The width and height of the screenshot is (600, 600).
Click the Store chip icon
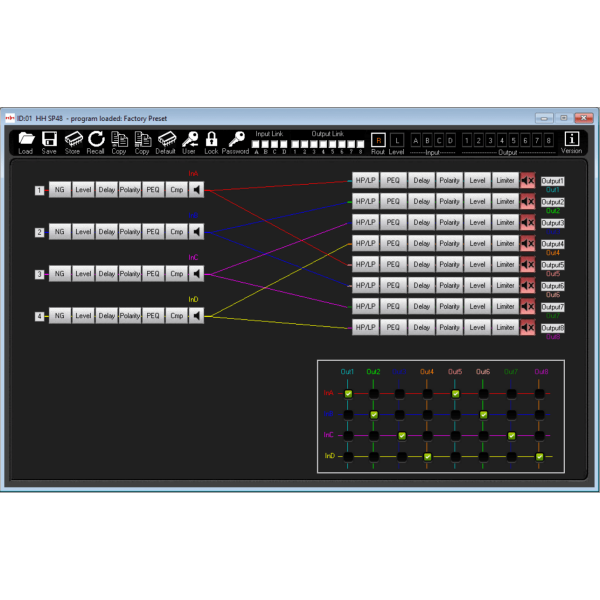click(x=72, y=139)
